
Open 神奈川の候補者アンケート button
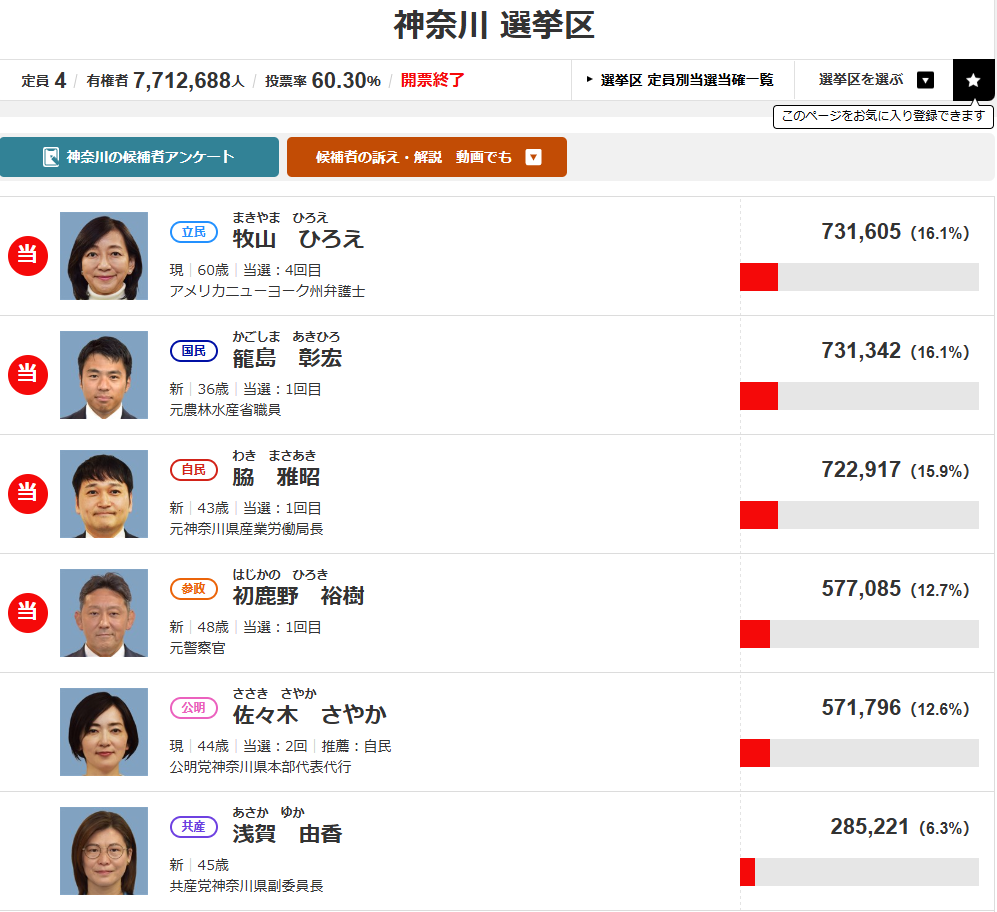(x=139, y=157)
